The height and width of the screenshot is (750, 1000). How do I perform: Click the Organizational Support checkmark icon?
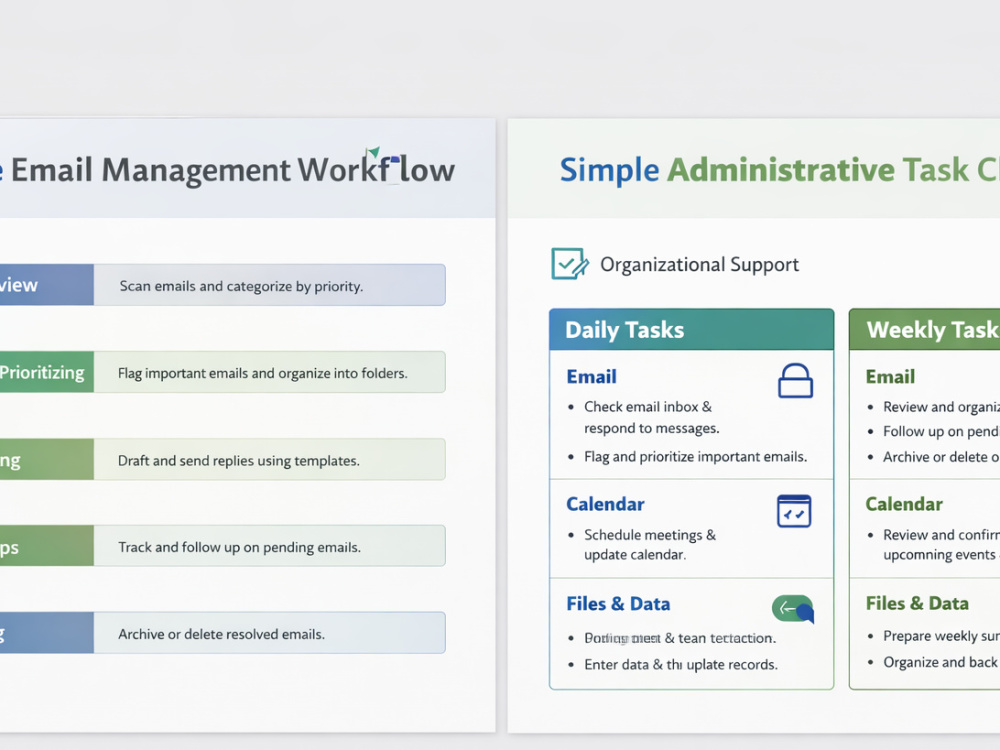click(x=570, y=263)
